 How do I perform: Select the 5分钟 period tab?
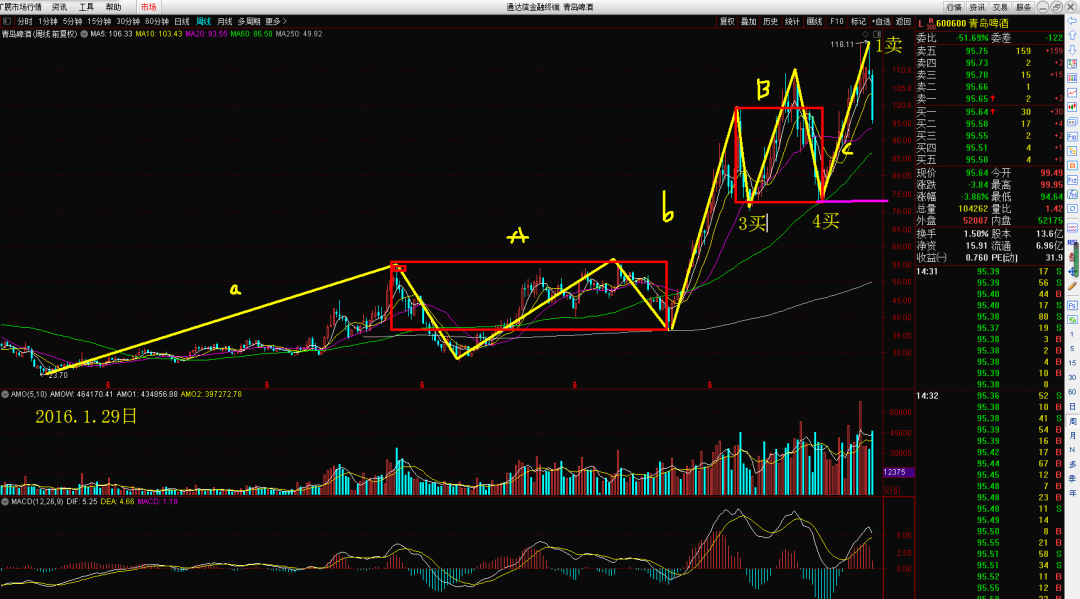pos(72,22)
